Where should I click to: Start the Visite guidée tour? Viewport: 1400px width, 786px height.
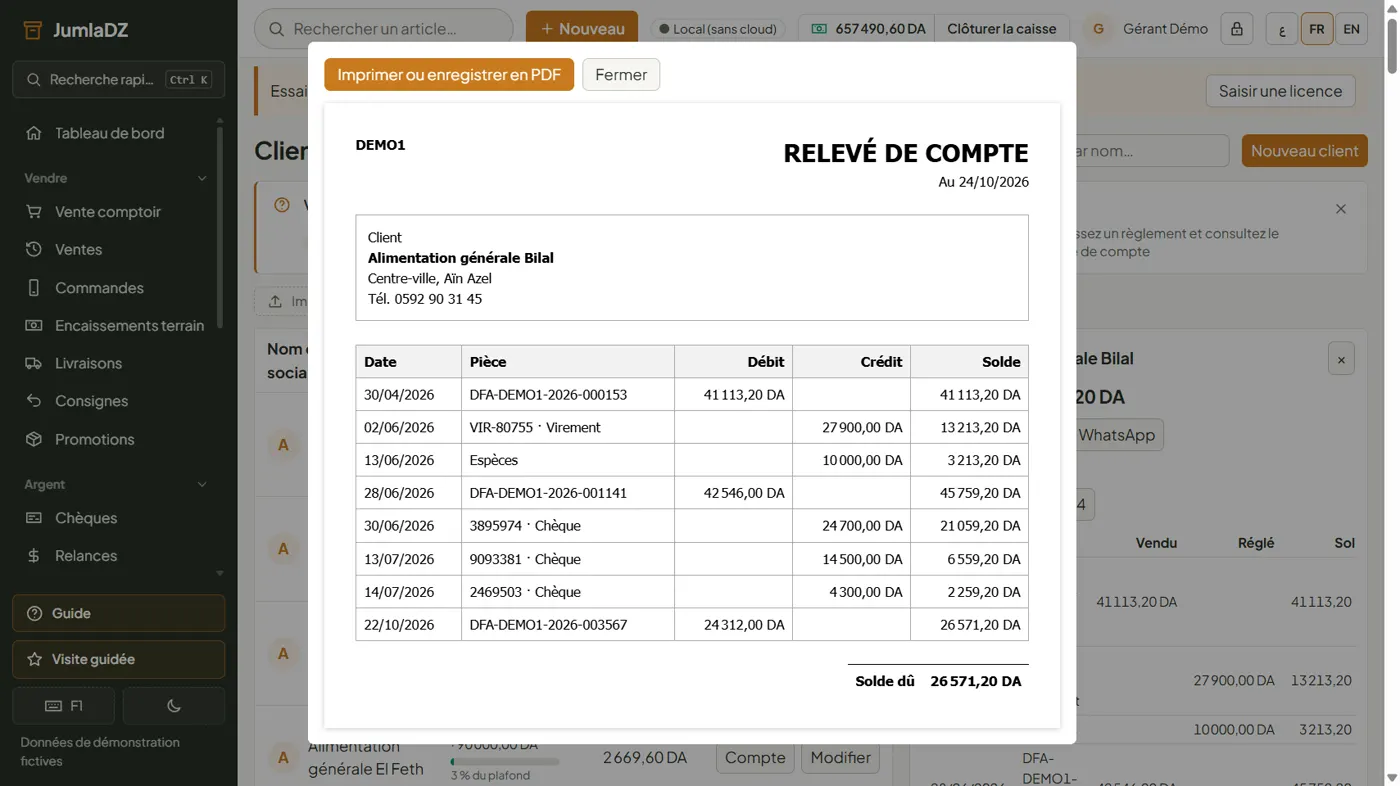tap(118, 660)
